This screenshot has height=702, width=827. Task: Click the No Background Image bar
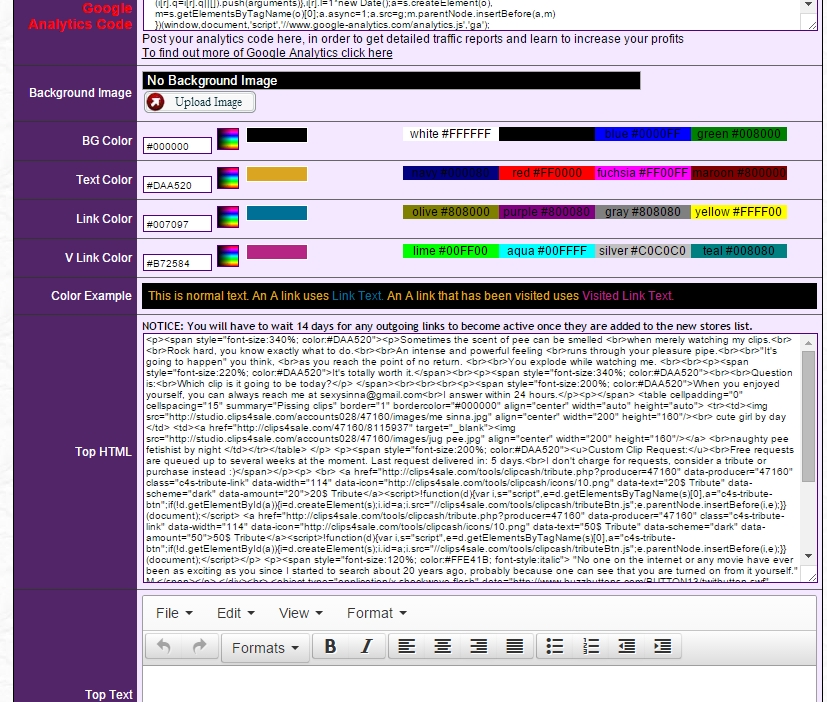click(391, 81)
